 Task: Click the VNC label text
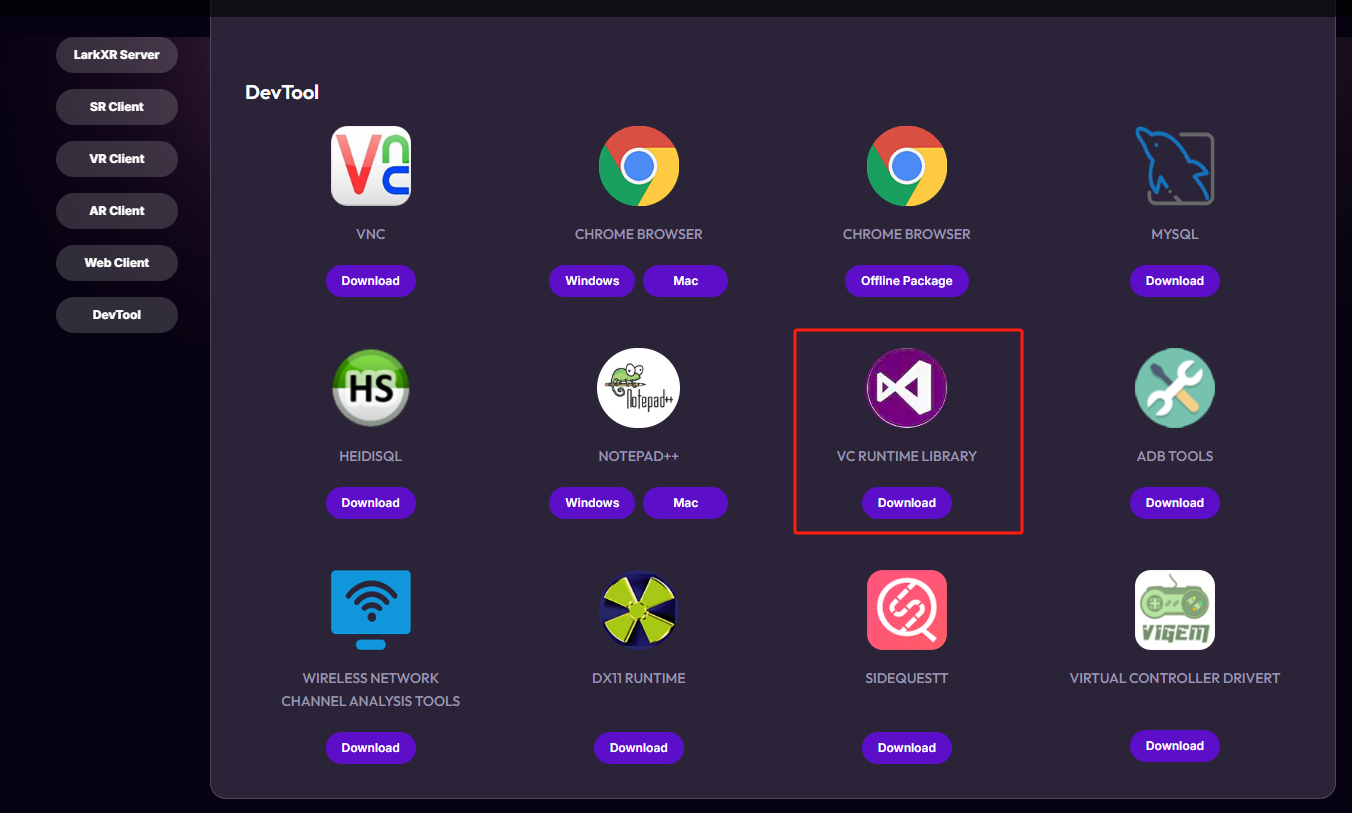371,234
